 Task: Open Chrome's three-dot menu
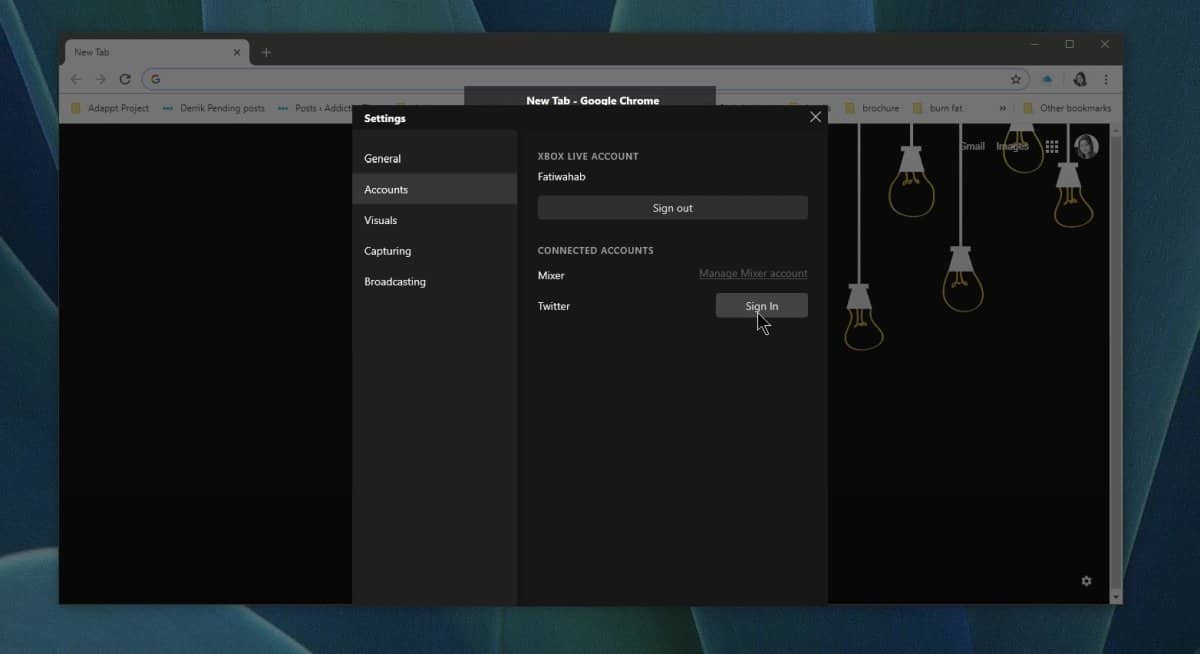point(1106,79)
